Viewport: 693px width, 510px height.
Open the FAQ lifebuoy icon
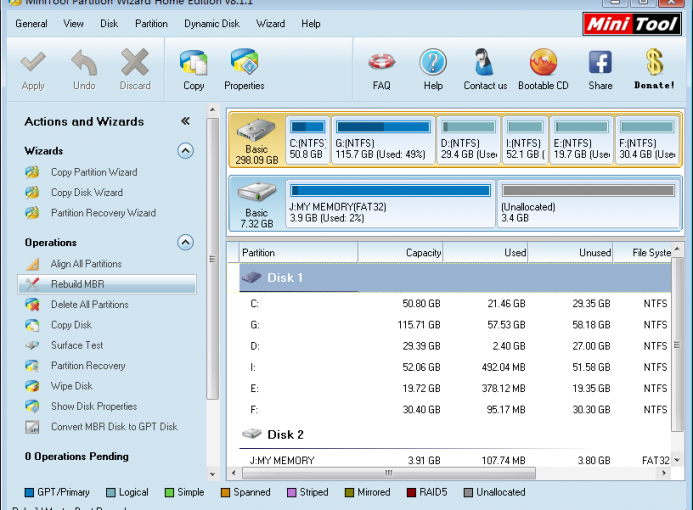[x=381, y=61]
